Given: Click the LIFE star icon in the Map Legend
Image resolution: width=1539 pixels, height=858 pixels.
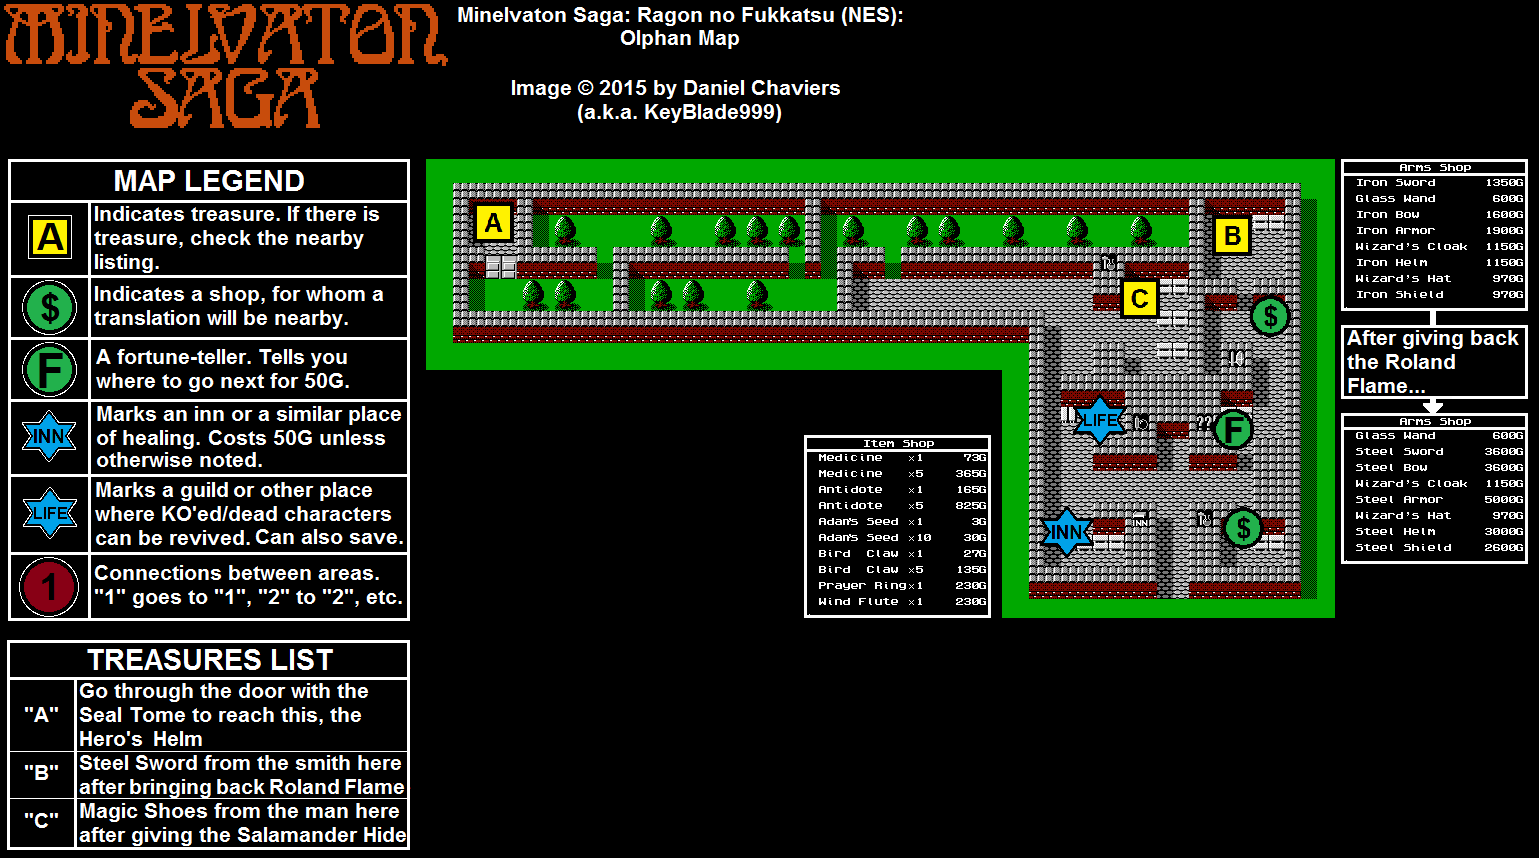Looking at the screenshot, I should pos(49,514).
